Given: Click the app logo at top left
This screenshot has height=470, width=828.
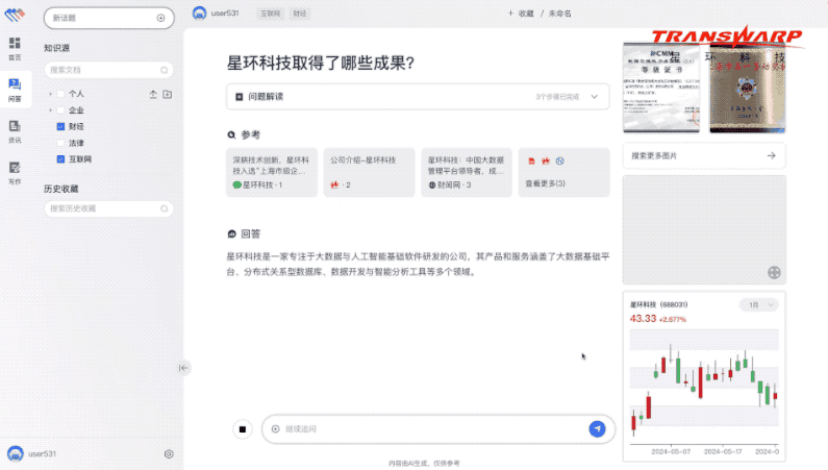Looking at the screenshot, I should (15, 14).
